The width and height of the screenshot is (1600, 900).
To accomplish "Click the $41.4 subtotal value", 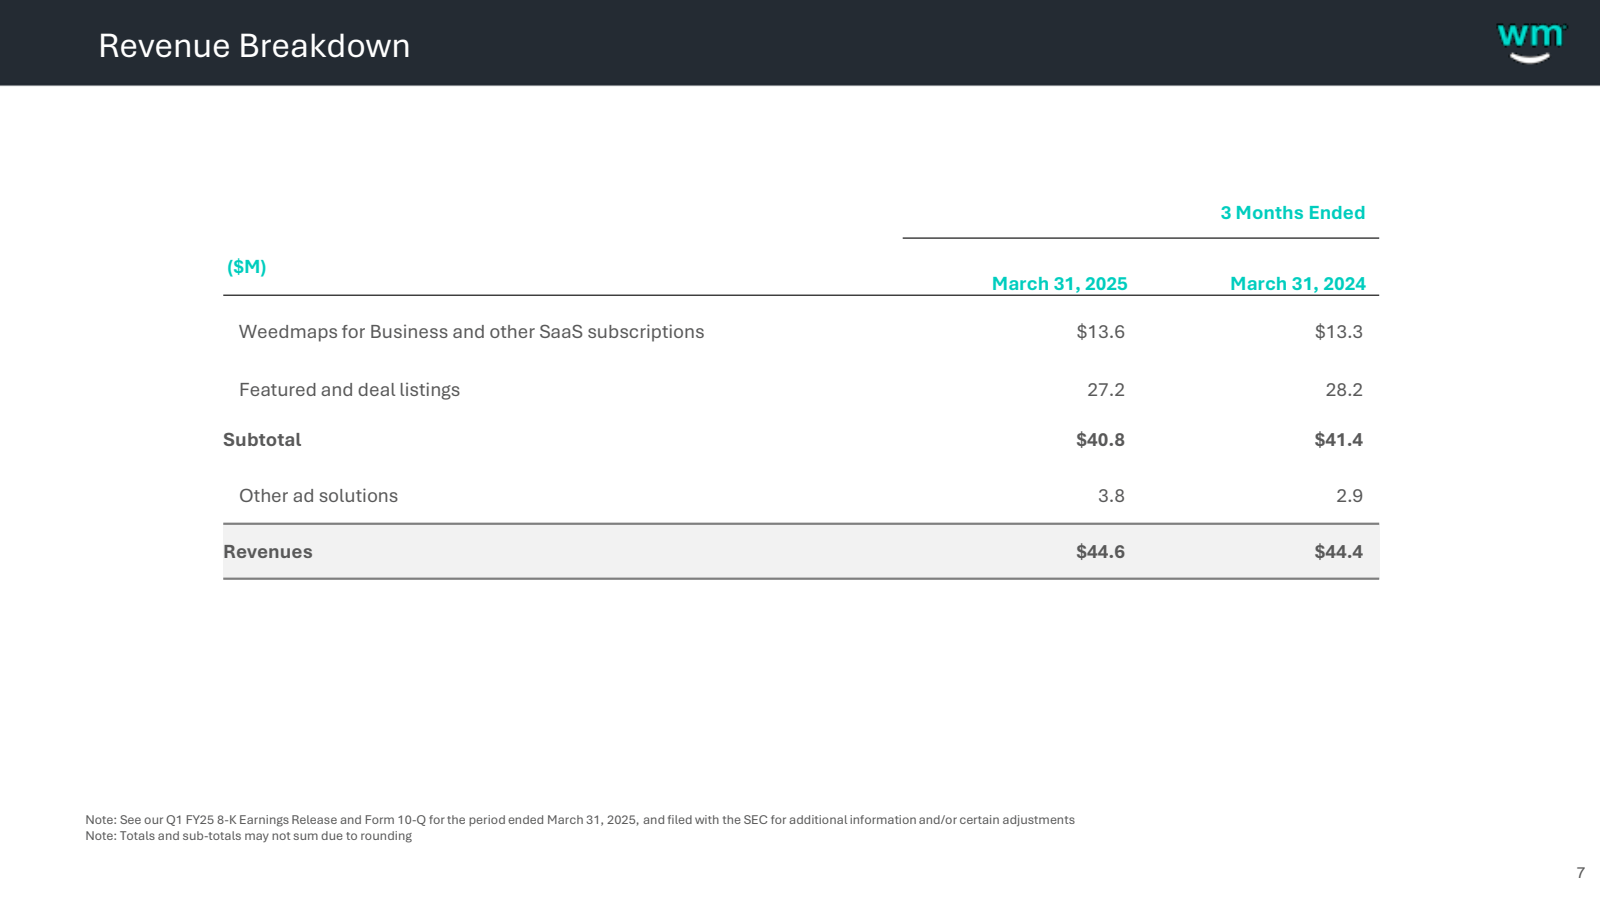I will click(x=1338, y=440).
